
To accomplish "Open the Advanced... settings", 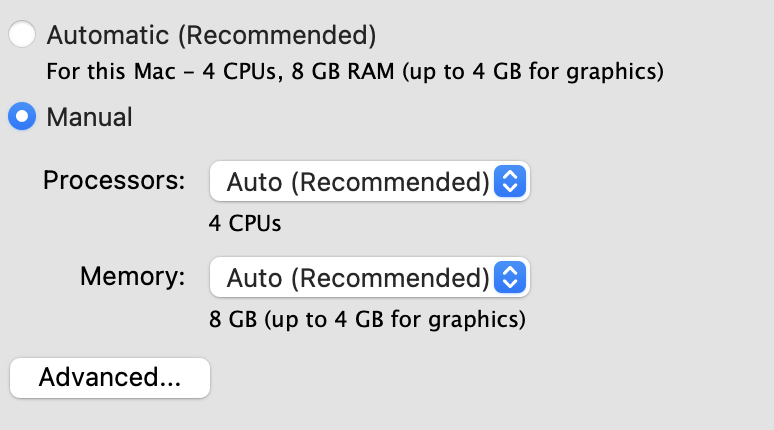I will point(110,377).
